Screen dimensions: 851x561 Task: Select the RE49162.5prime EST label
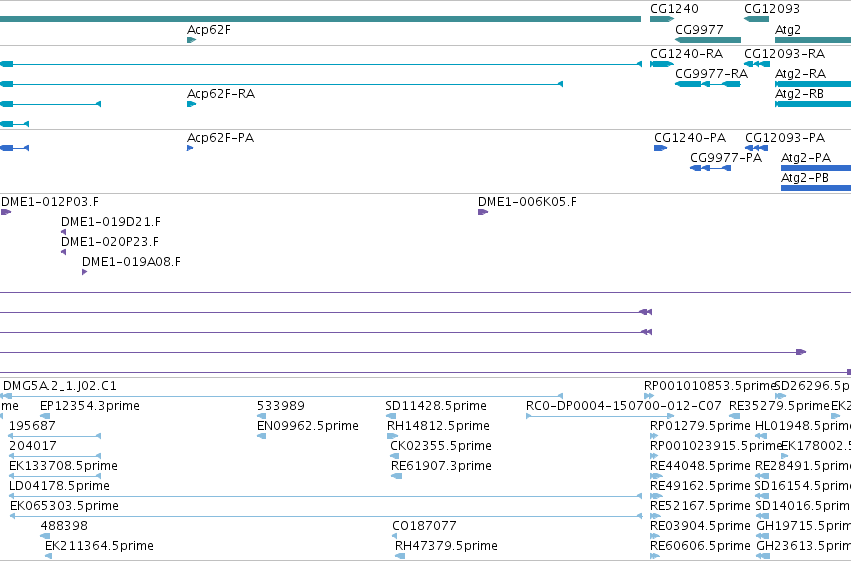point(700,486)
